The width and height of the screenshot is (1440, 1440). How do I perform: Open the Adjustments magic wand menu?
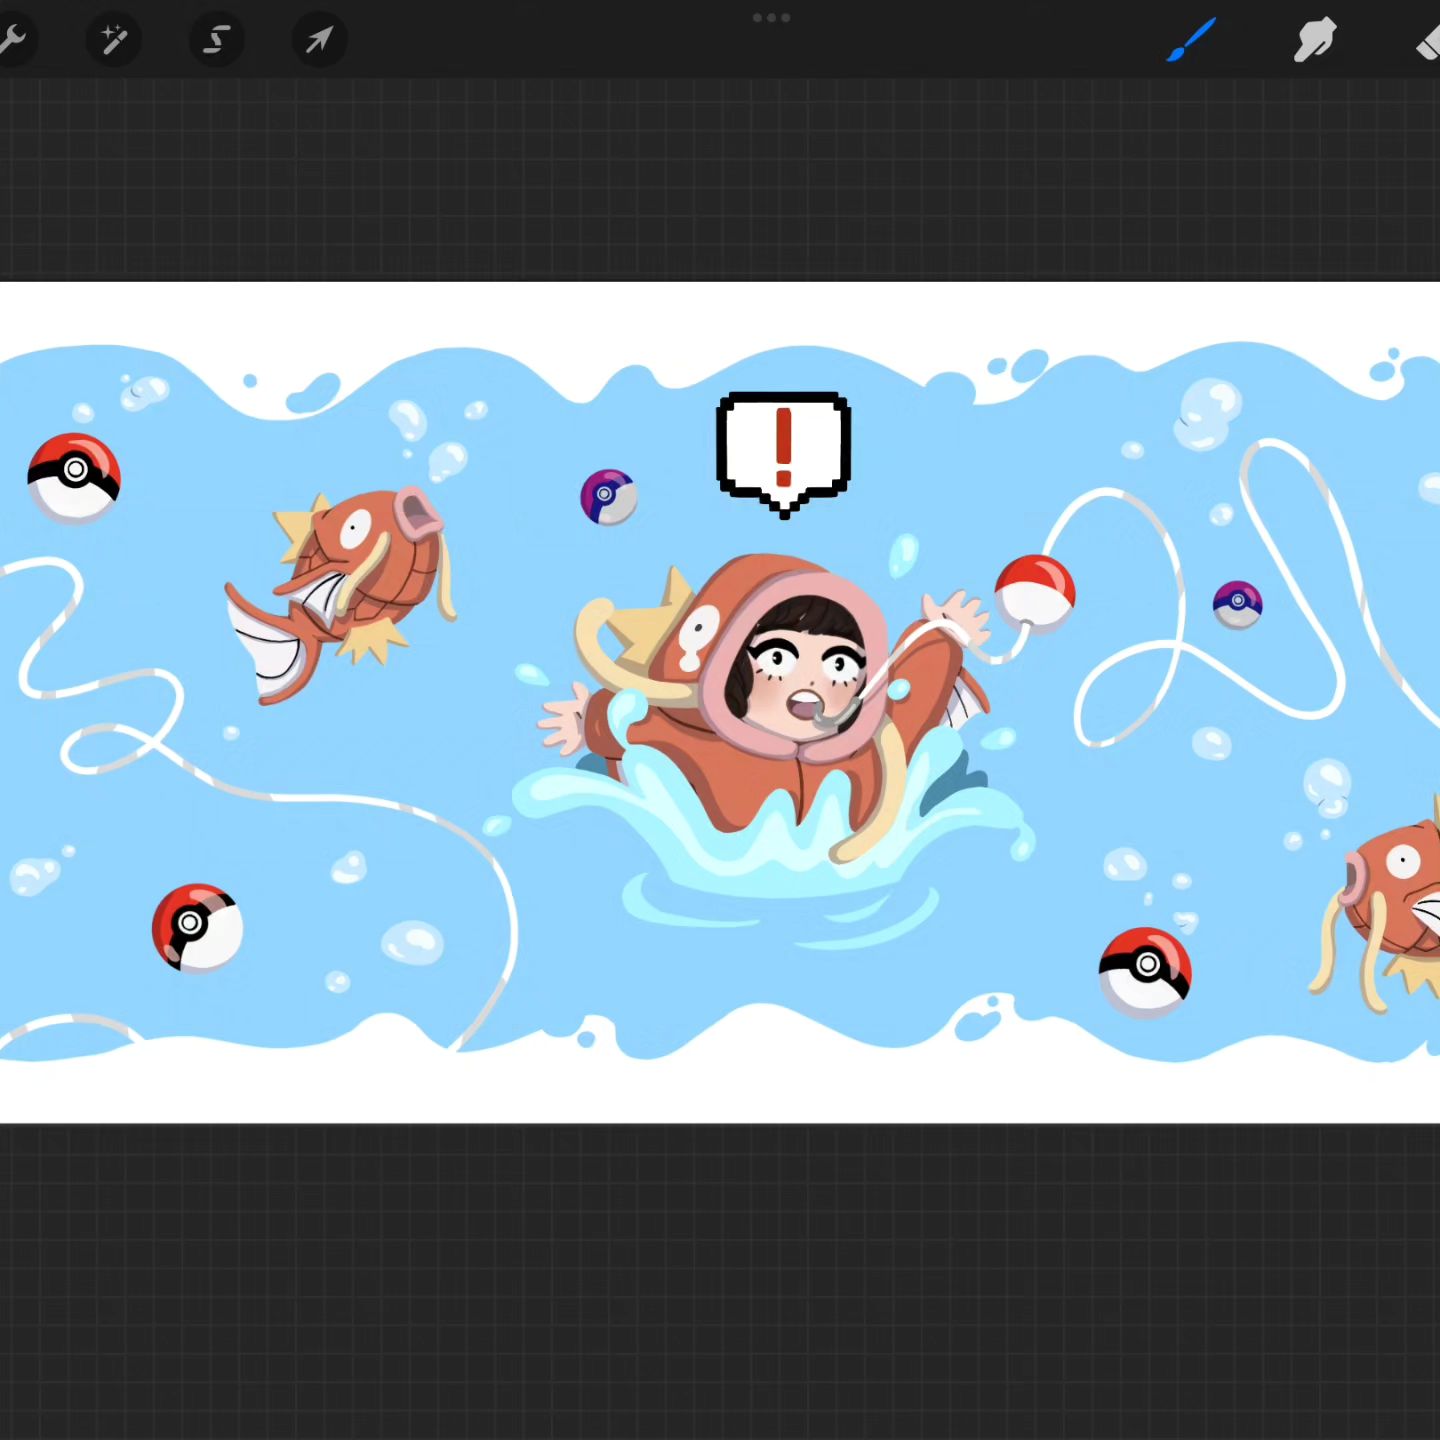click(x=114, y=40)
